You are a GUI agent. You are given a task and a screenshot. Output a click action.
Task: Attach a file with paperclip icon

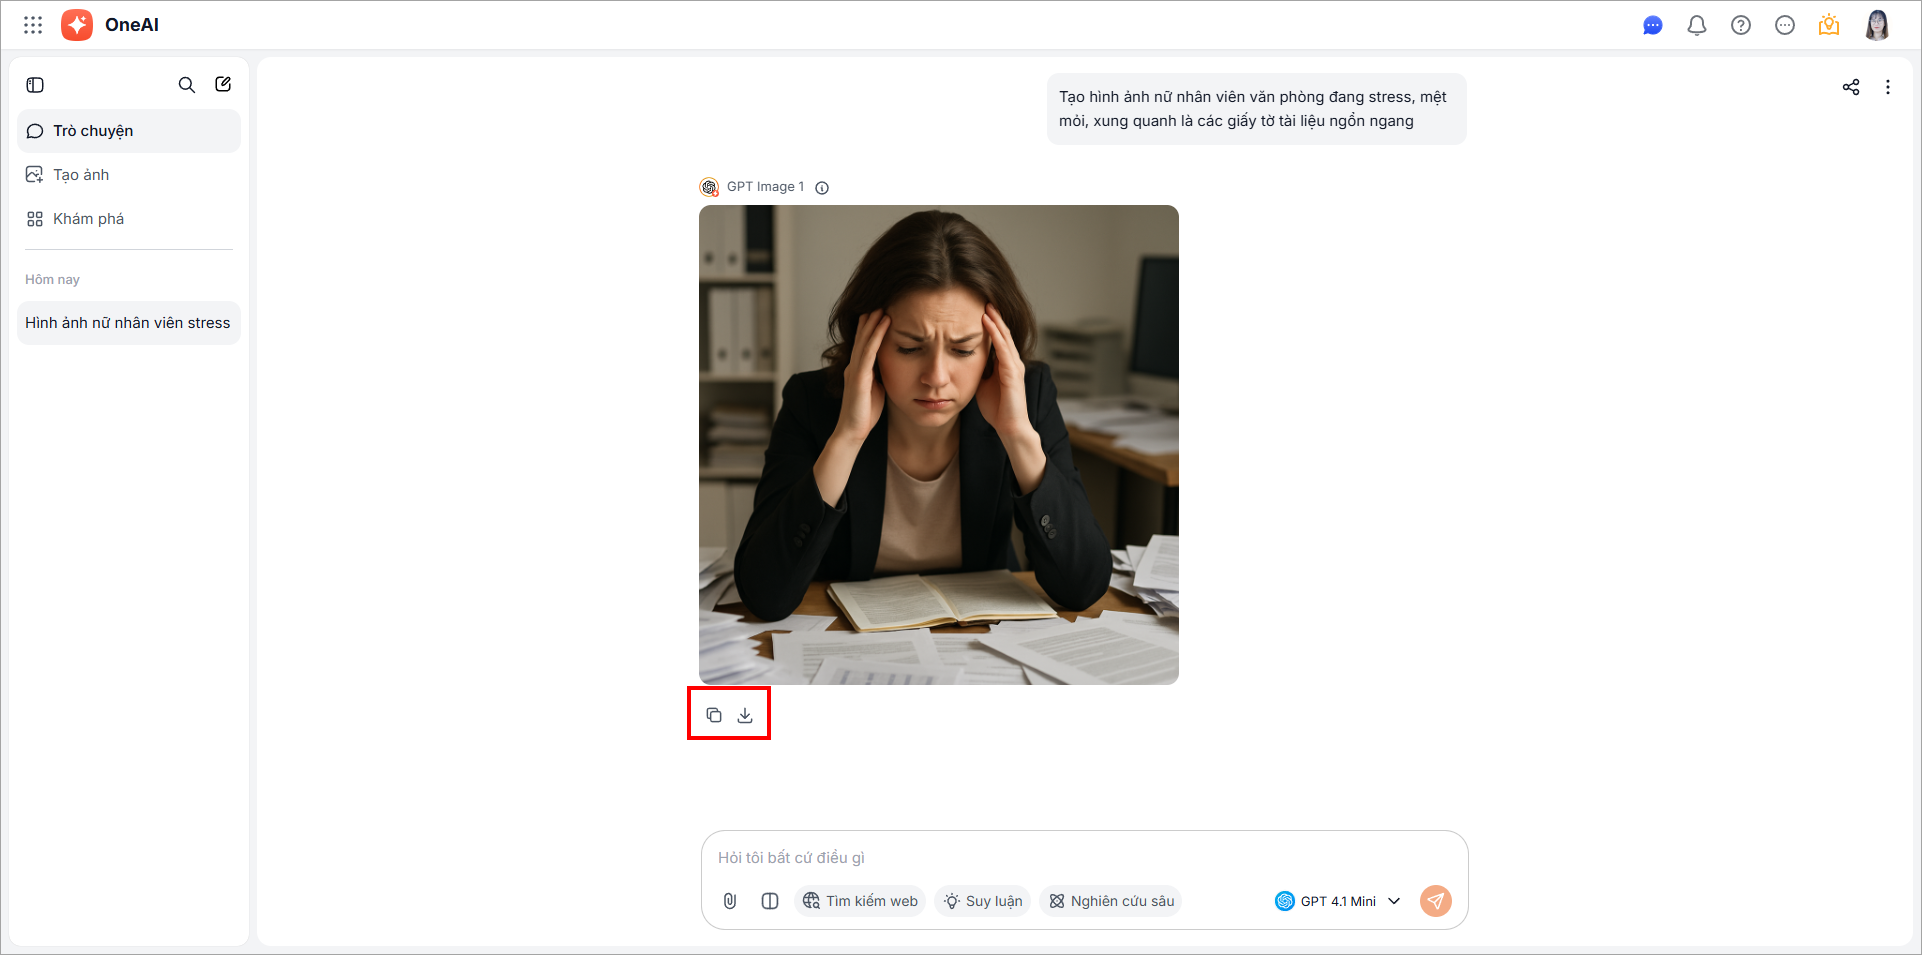pyautogui.click(x=730, y=901)
